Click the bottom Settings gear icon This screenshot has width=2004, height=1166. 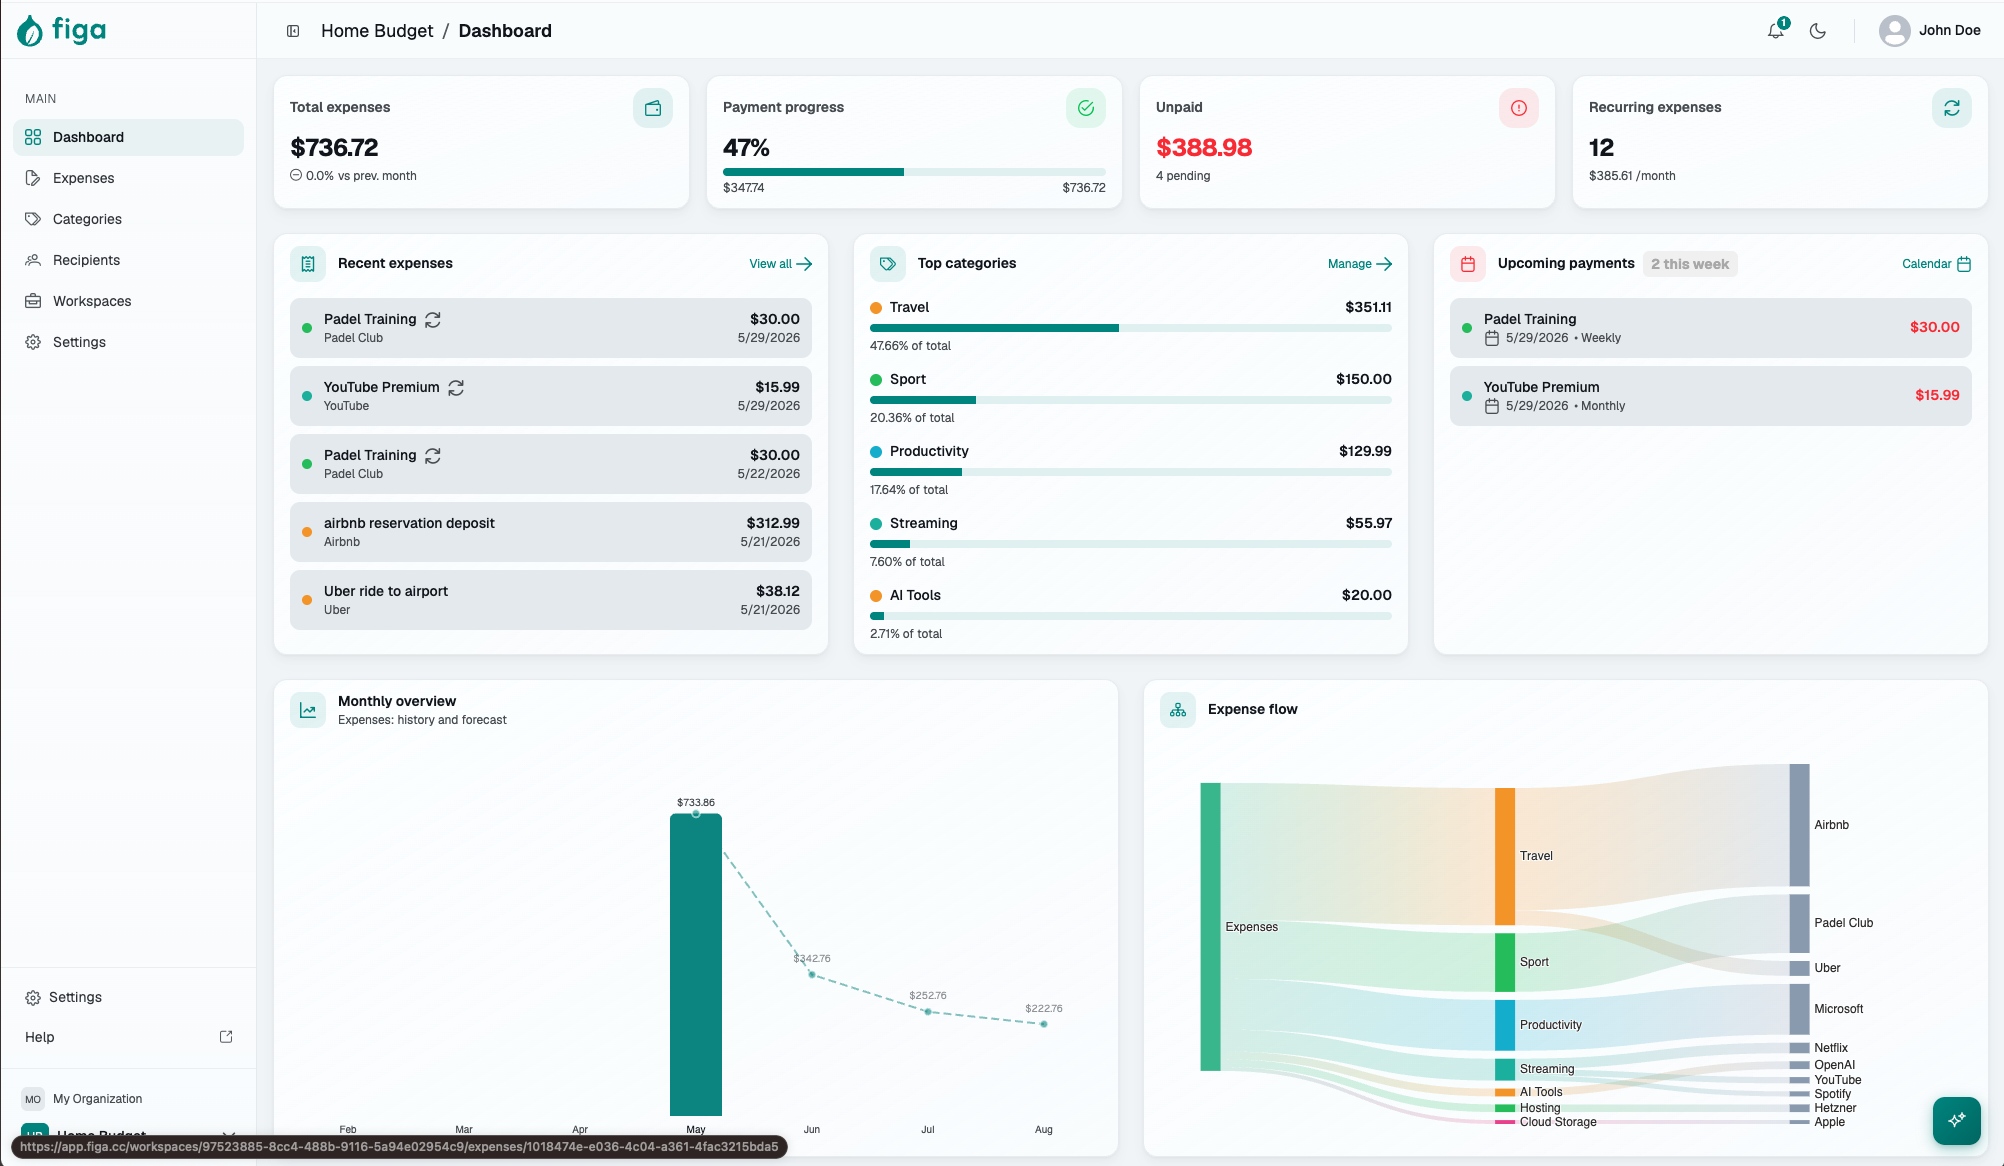click(33, 997)
